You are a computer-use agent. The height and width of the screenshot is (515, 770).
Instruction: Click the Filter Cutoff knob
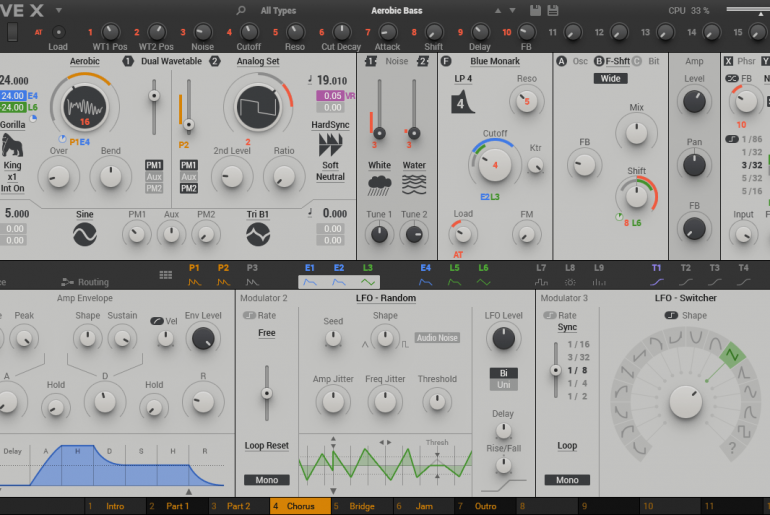pyautogui.click(x=495, y=164)
